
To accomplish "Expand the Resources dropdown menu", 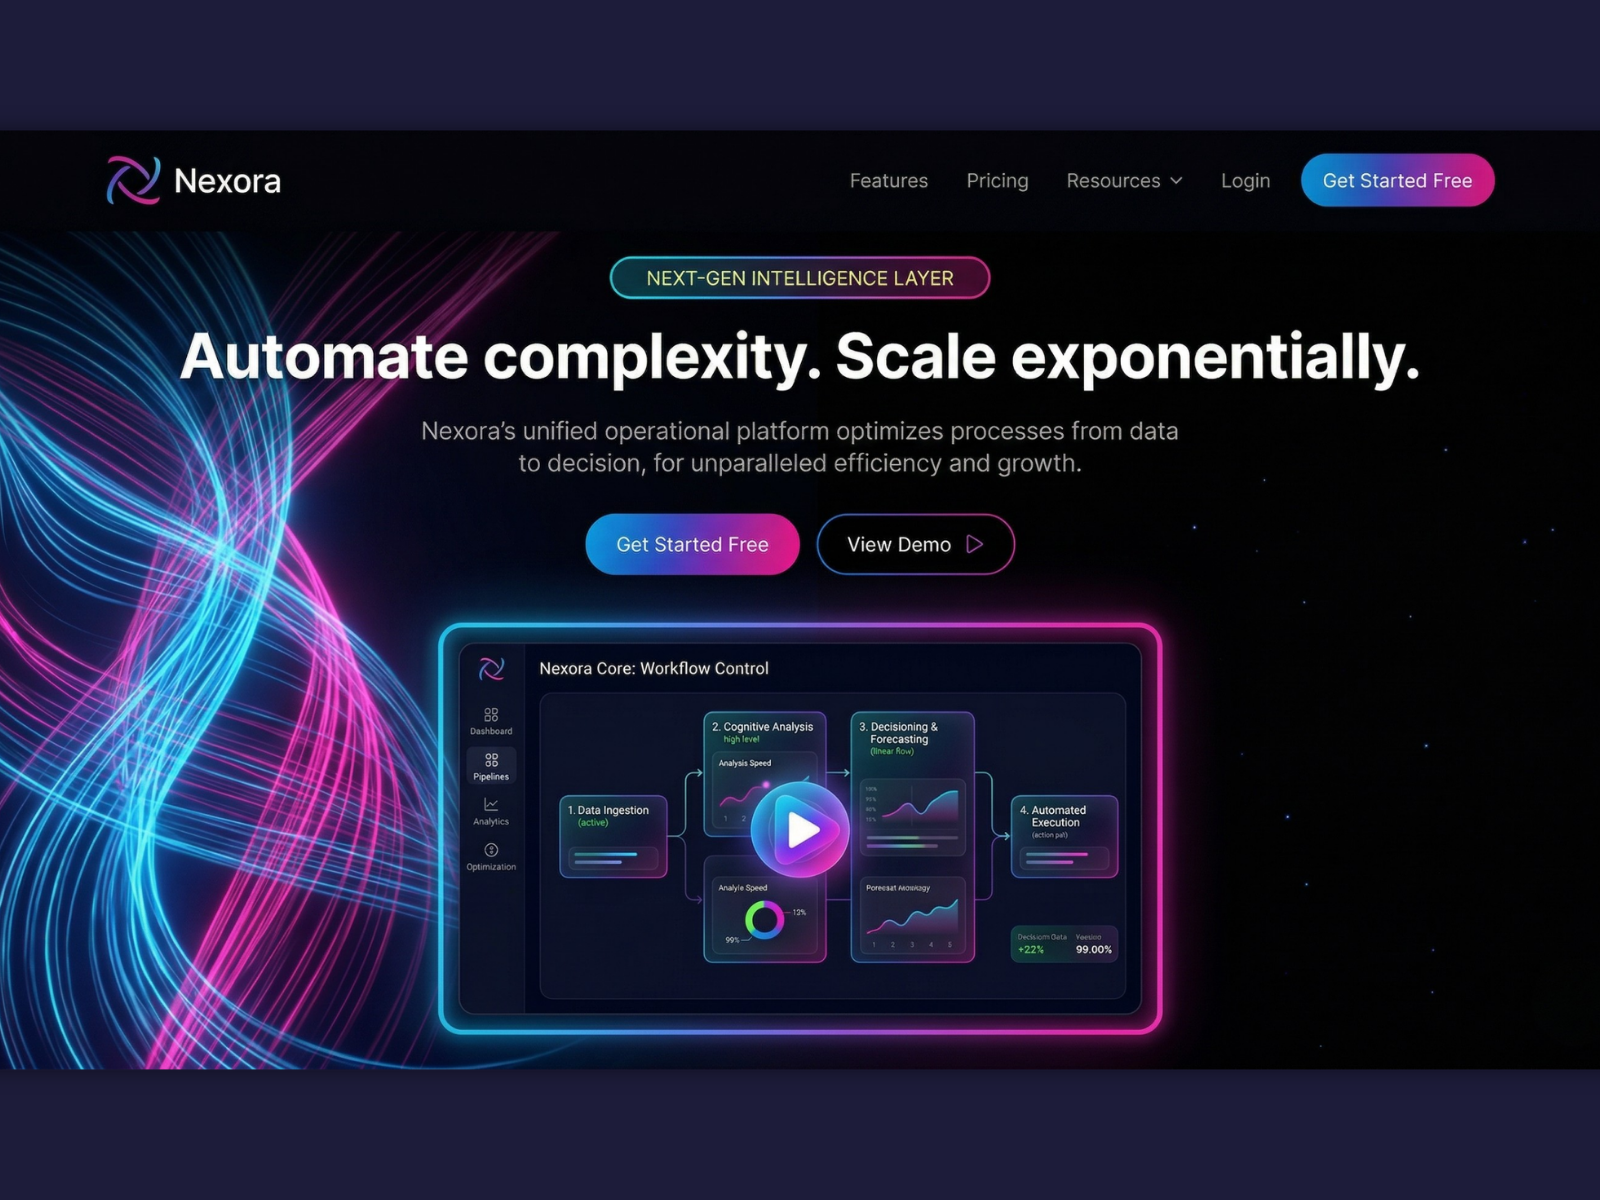I will 1124,181.
